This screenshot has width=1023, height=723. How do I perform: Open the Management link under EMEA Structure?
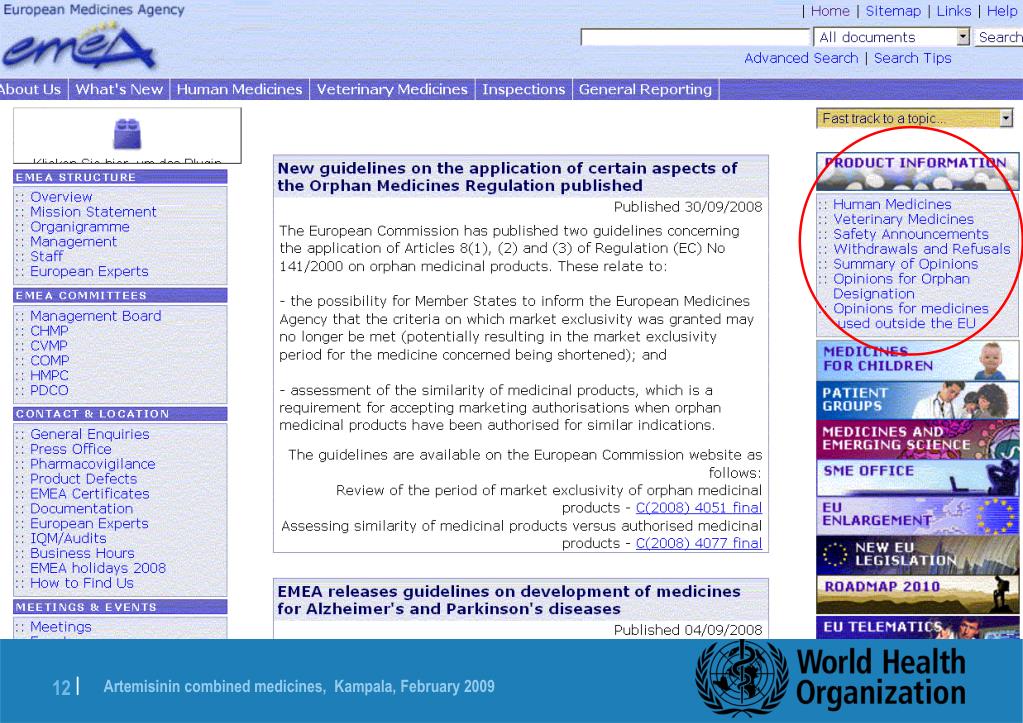point(73,242)
